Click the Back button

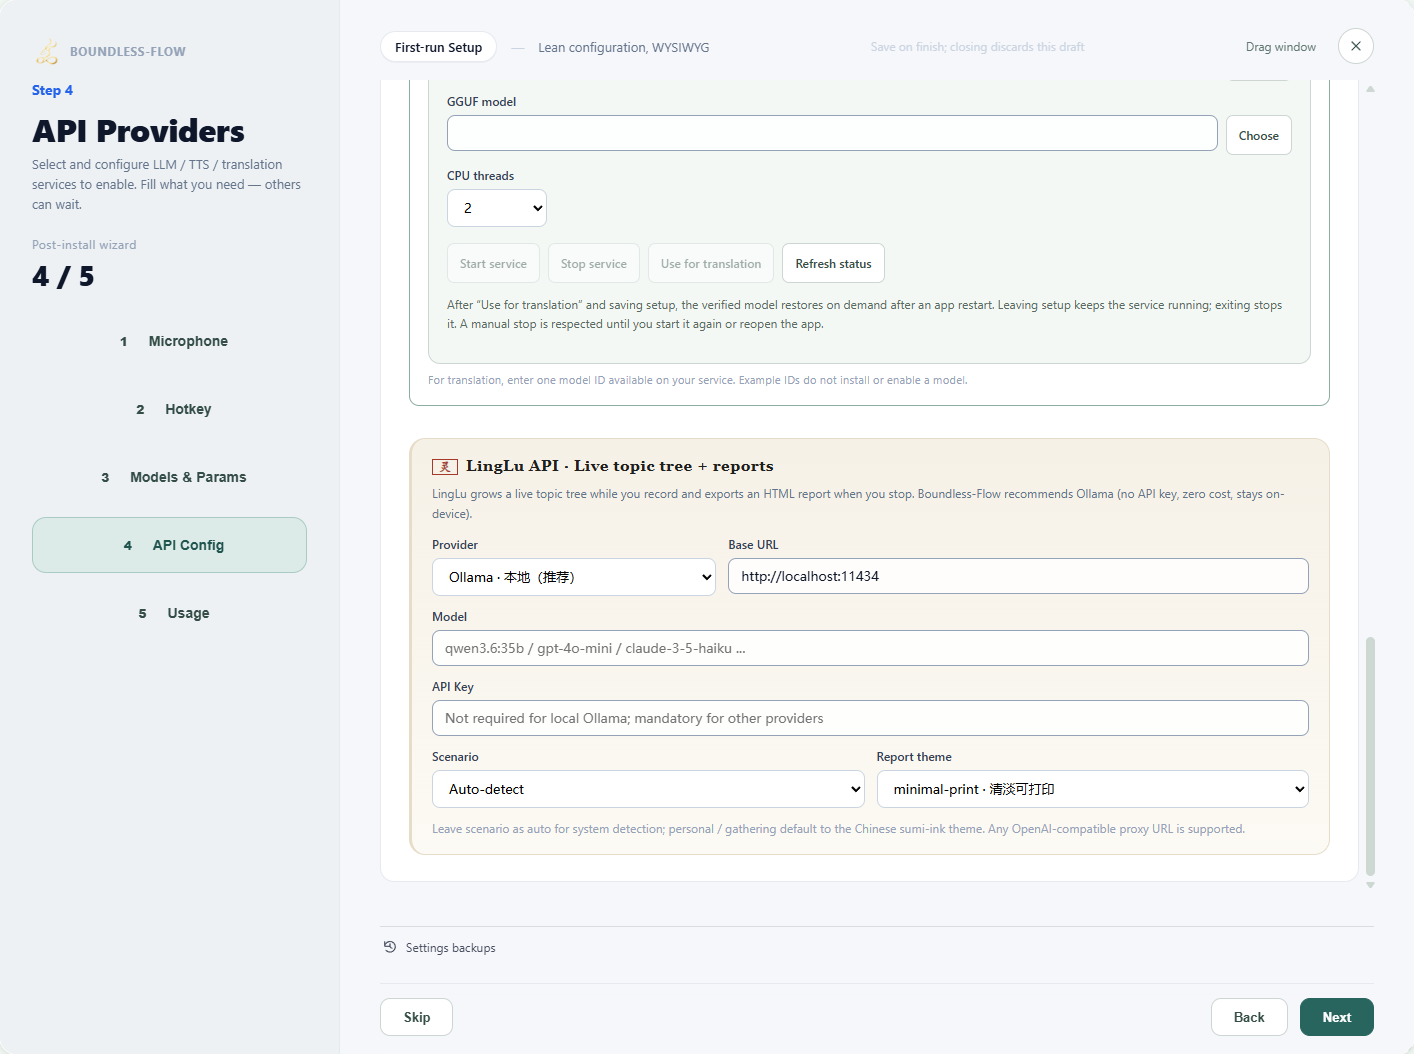(1249, 1017)
